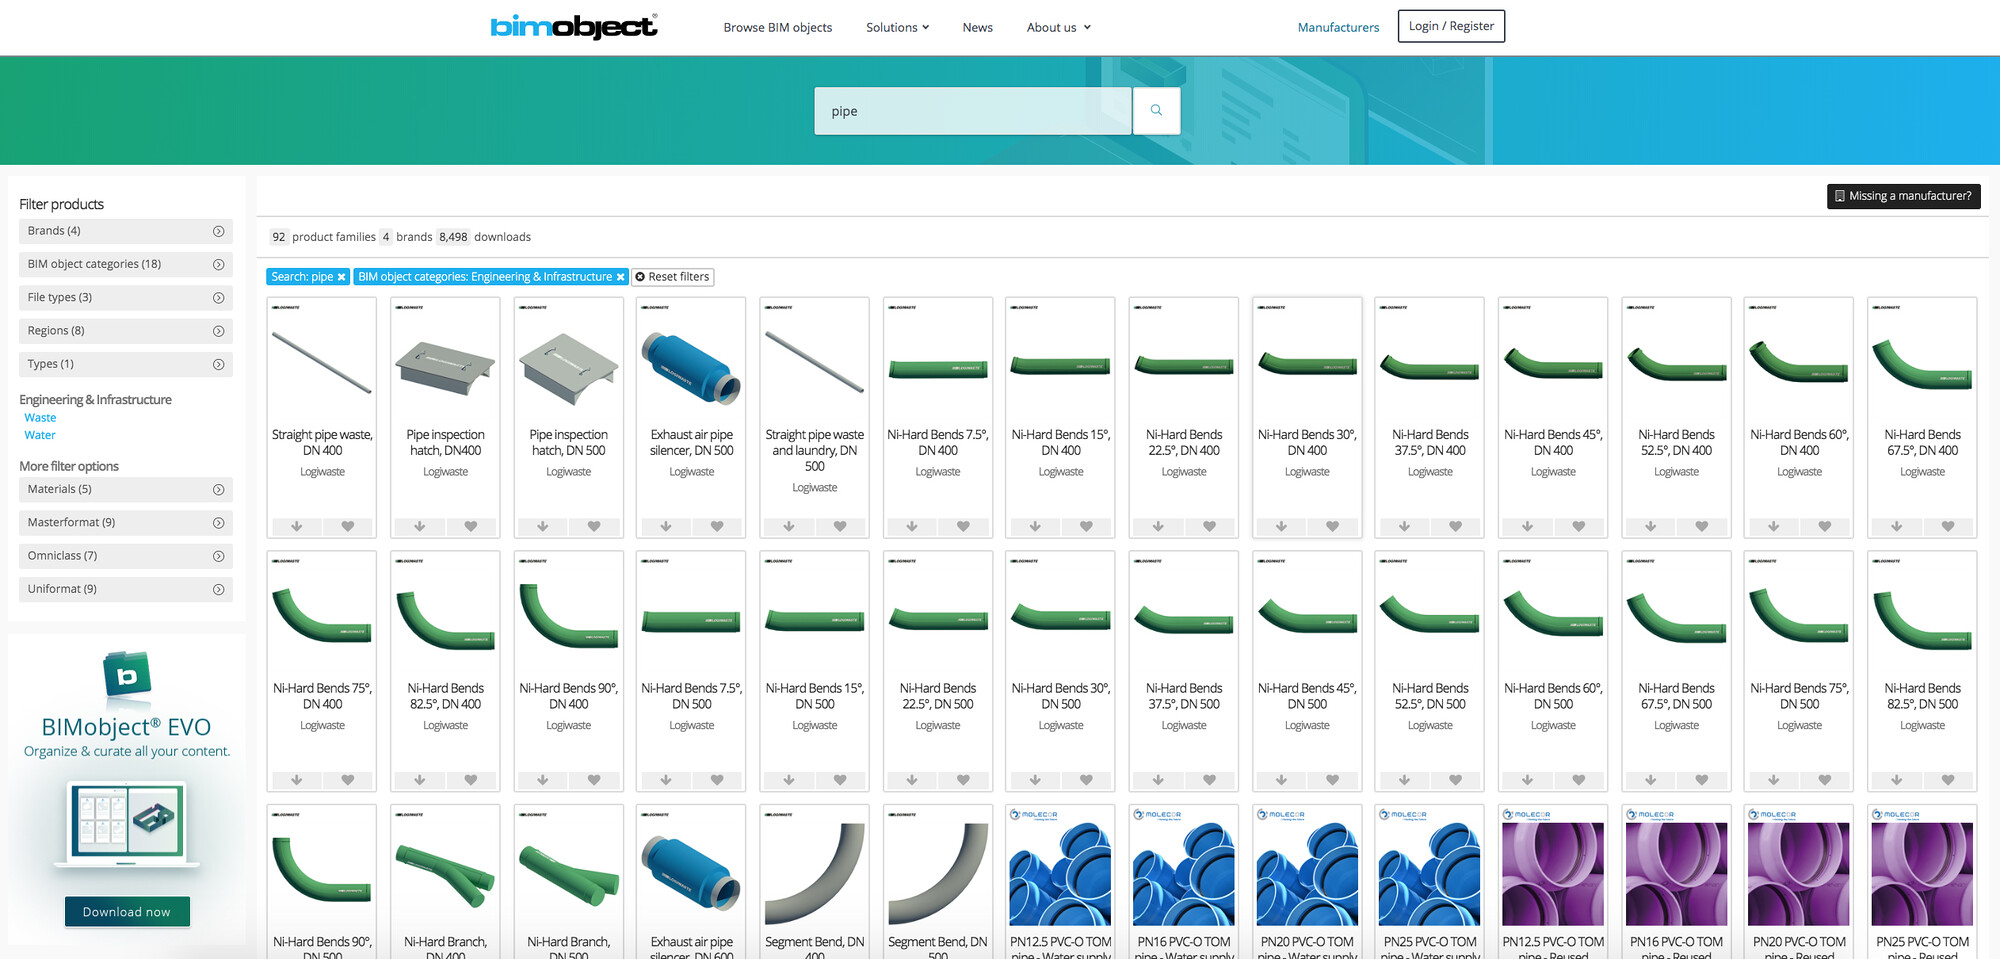The image size is (2000, 959).
Task: Download Ni-Hard Bends 67.5° DN 400
Action: point(1897,526)
